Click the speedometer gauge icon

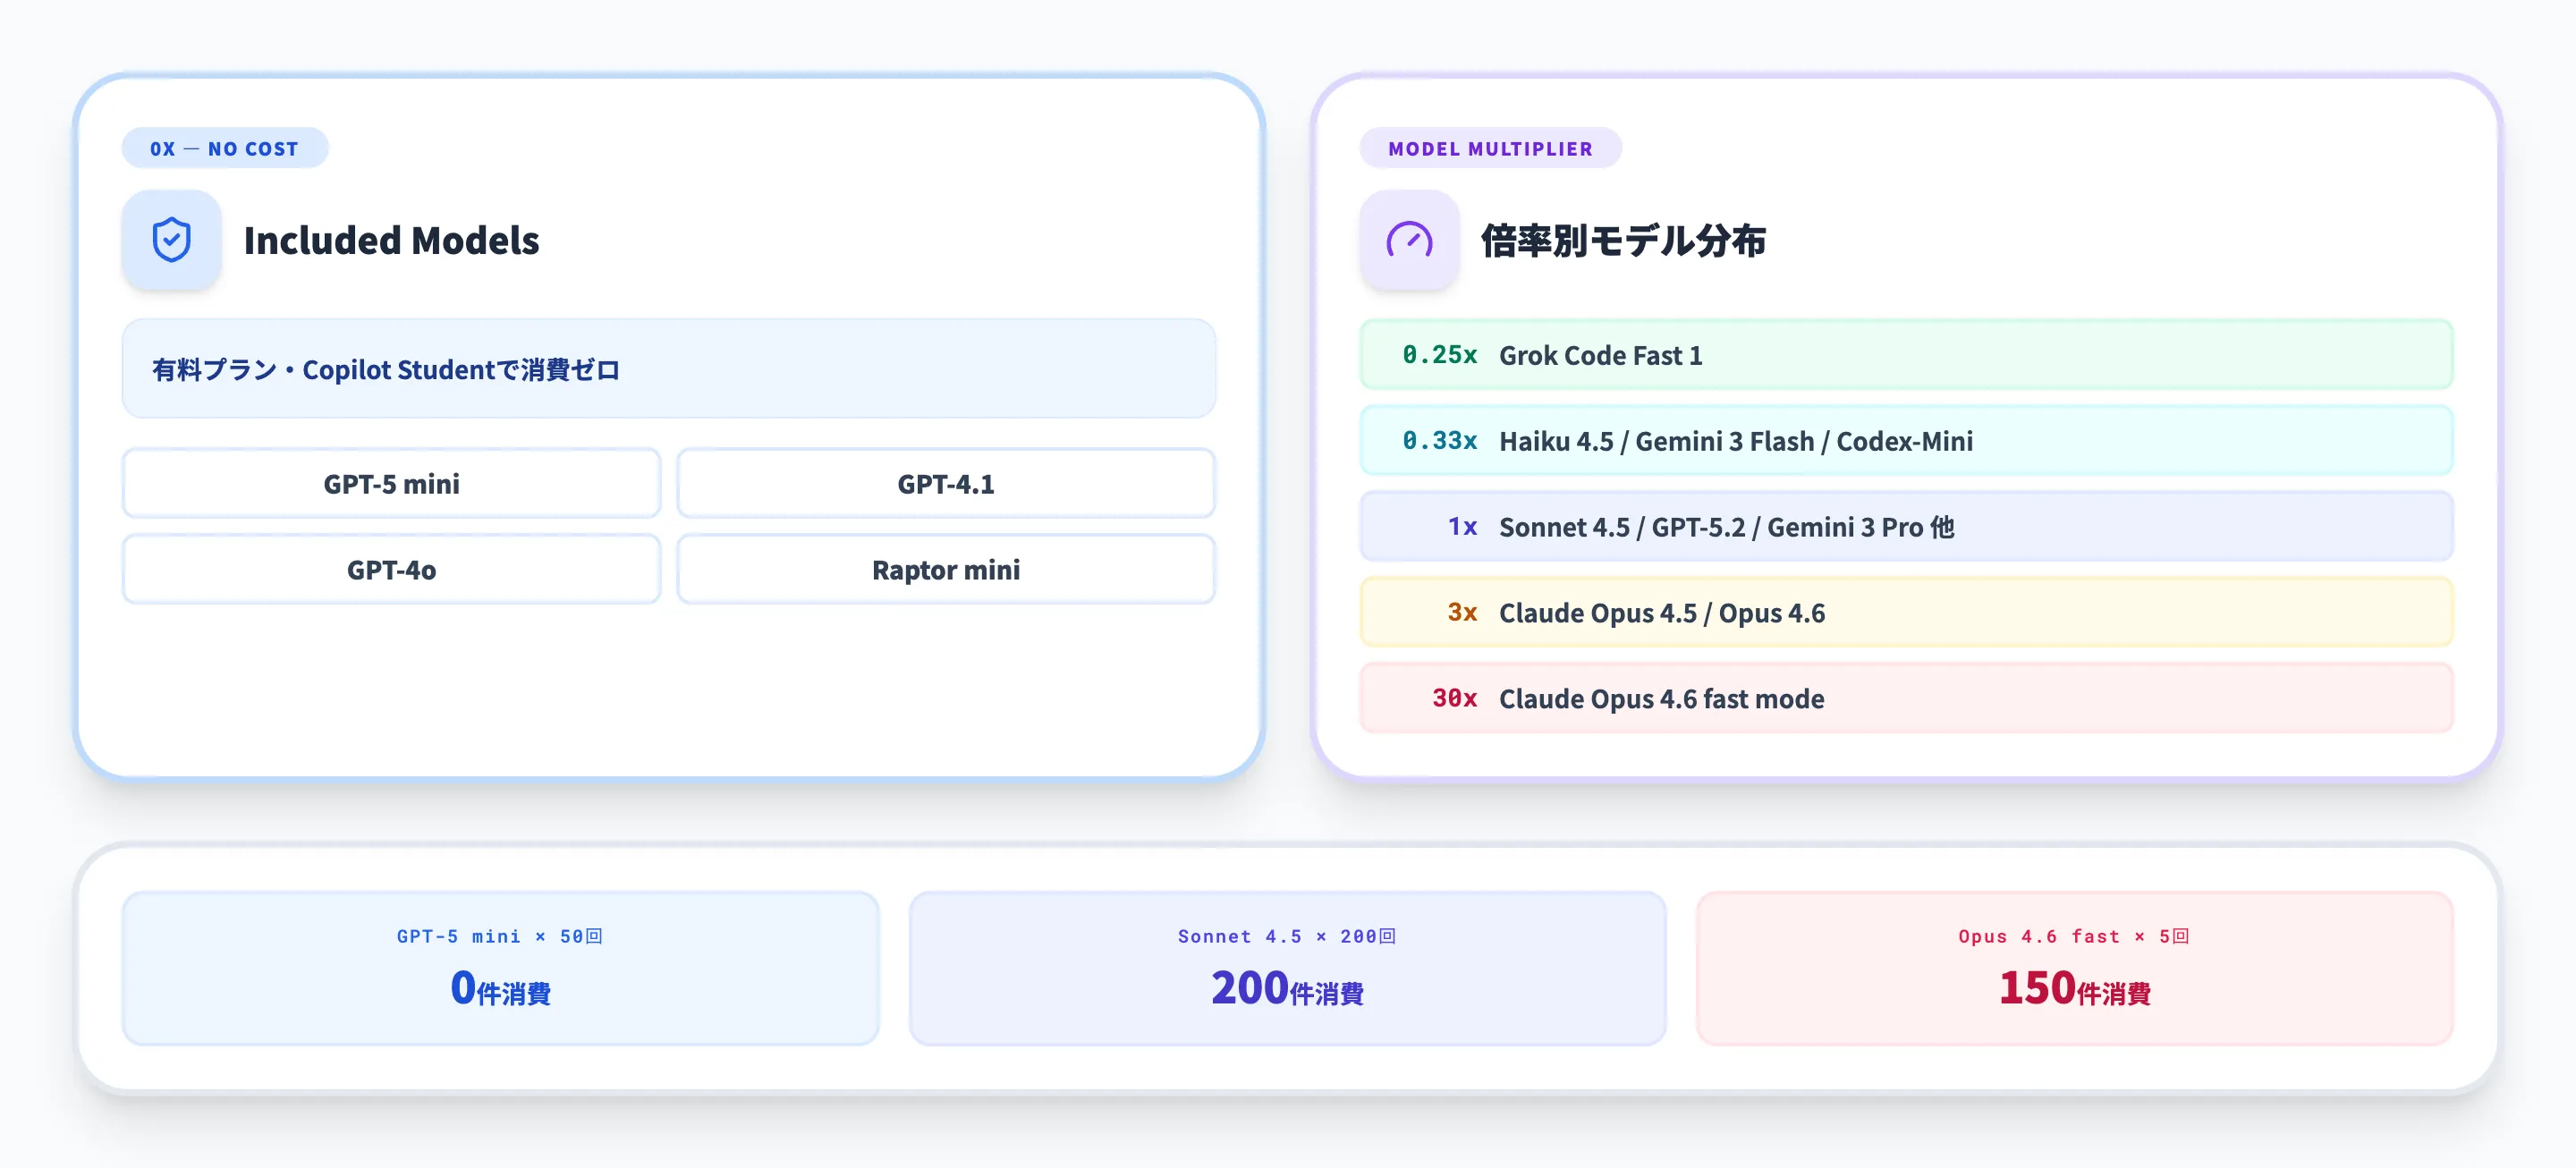coord(1408,240)
